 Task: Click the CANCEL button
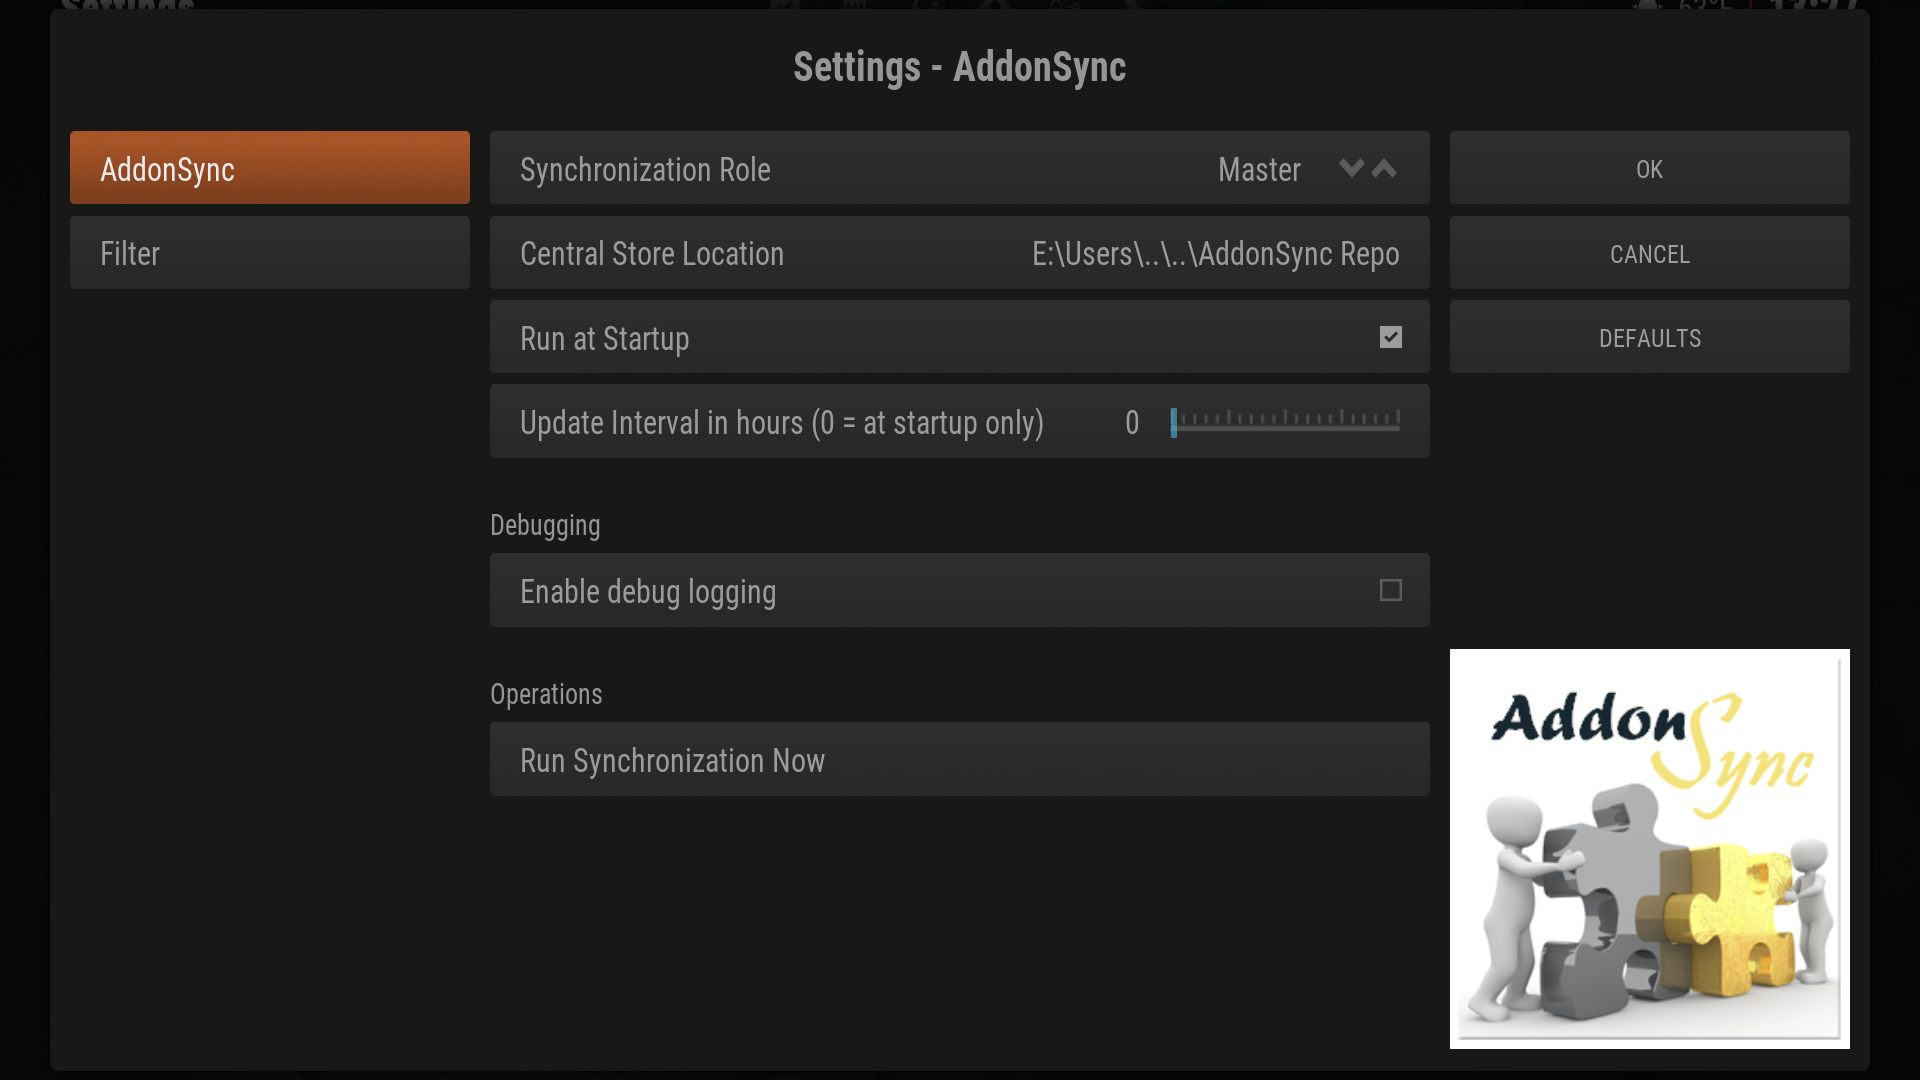click(x=1649, y=254)
